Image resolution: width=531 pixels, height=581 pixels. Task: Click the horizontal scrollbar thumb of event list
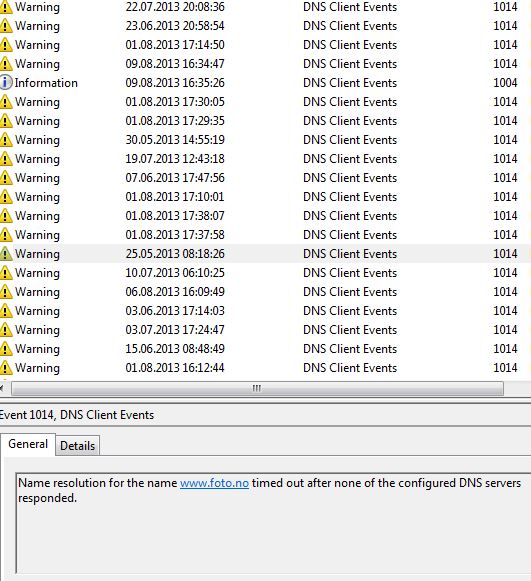257,388
